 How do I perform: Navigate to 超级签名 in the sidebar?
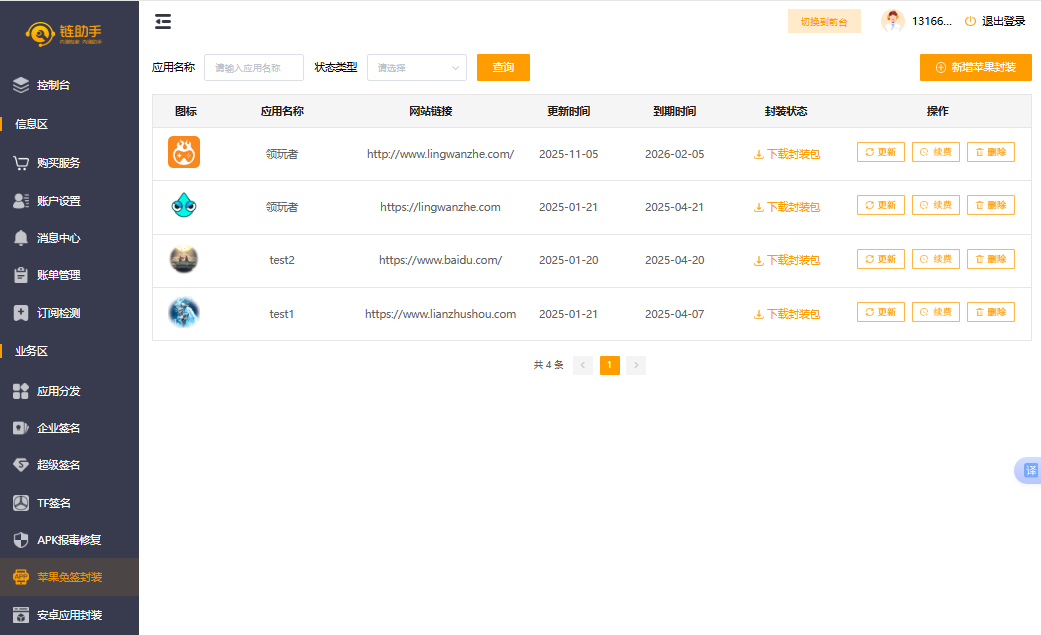(58, 465)
